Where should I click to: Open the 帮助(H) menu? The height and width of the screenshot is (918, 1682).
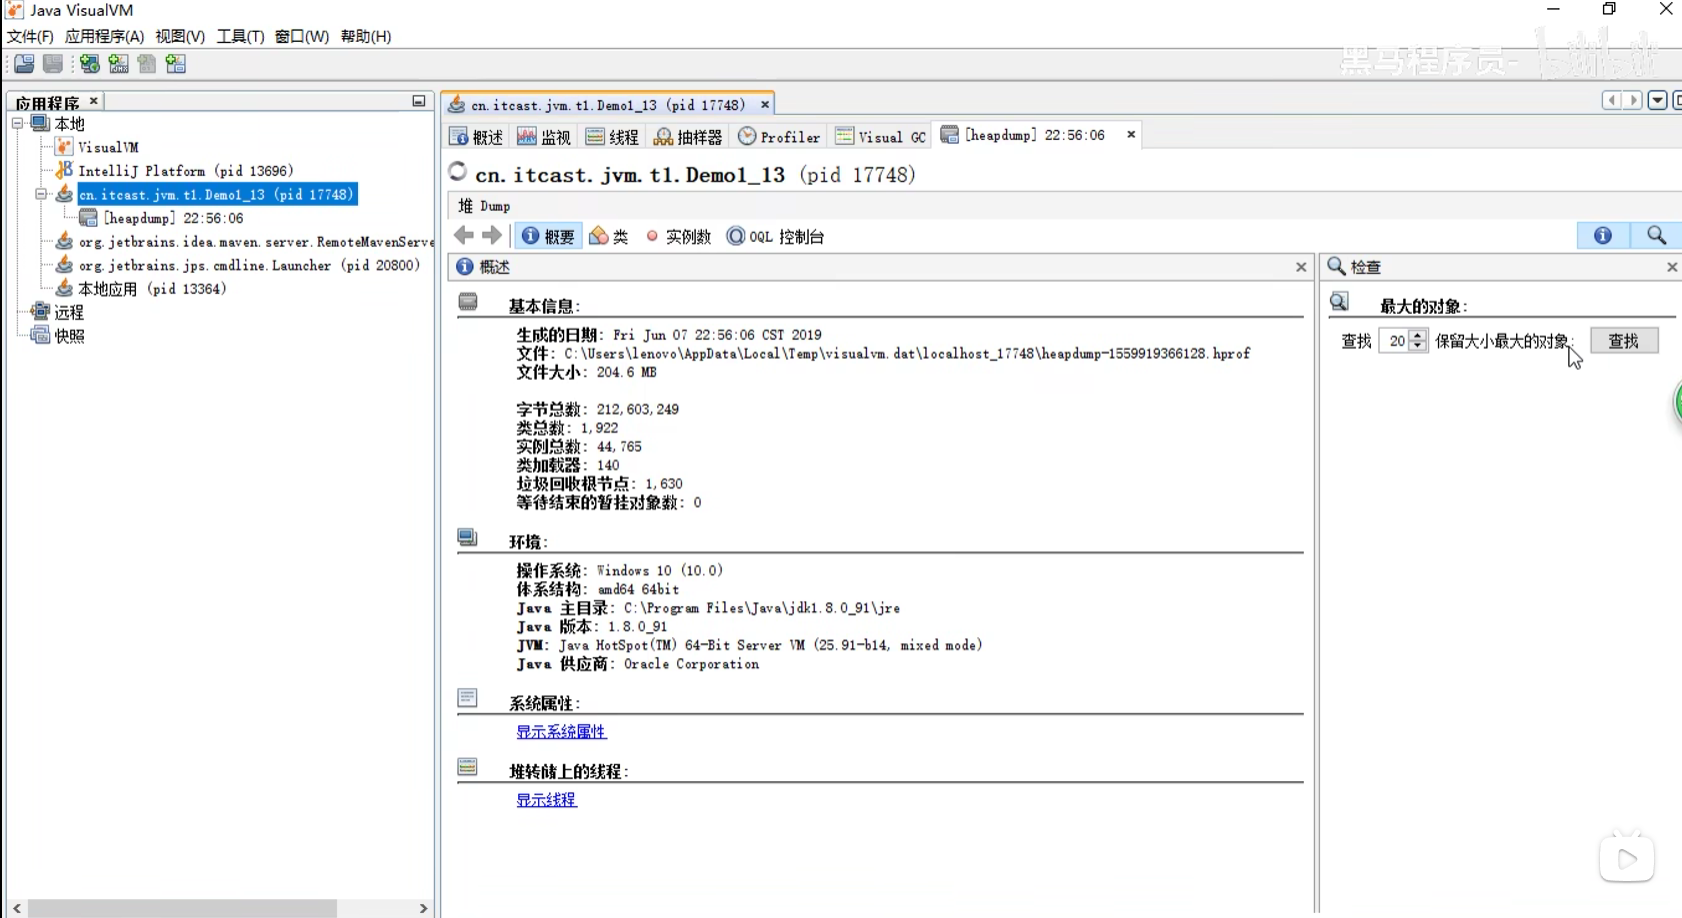click(366, 36)
